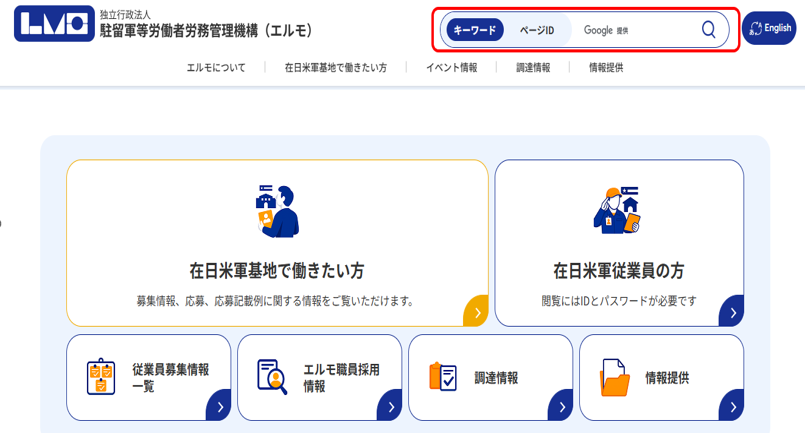Switch search mode to ページID

(536, 30)
